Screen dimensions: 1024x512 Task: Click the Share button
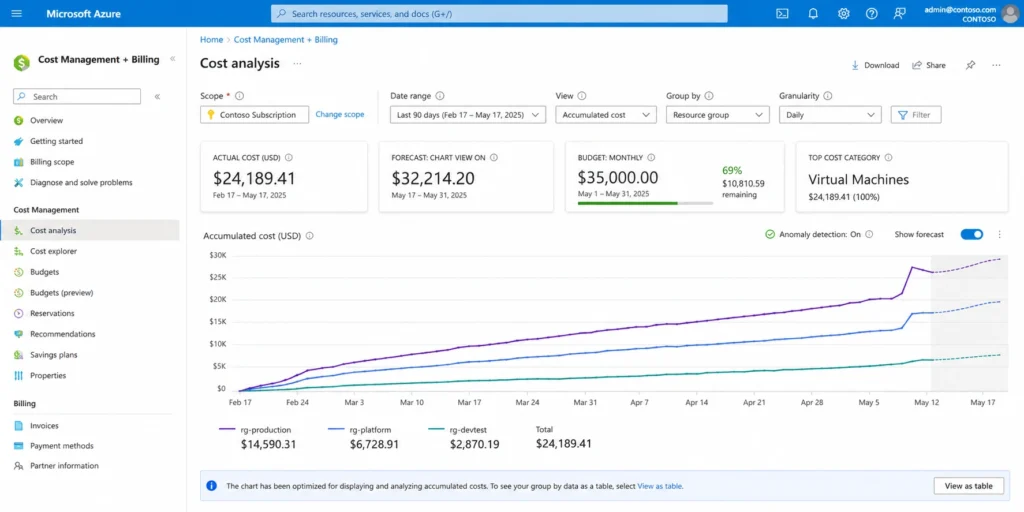point(929,65)
